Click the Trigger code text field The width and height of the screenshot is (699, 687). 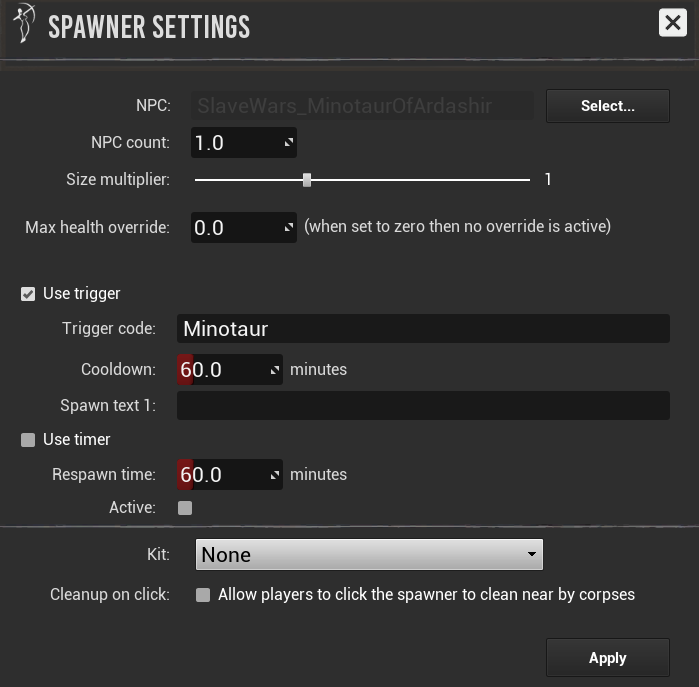(x=423, y=328)
